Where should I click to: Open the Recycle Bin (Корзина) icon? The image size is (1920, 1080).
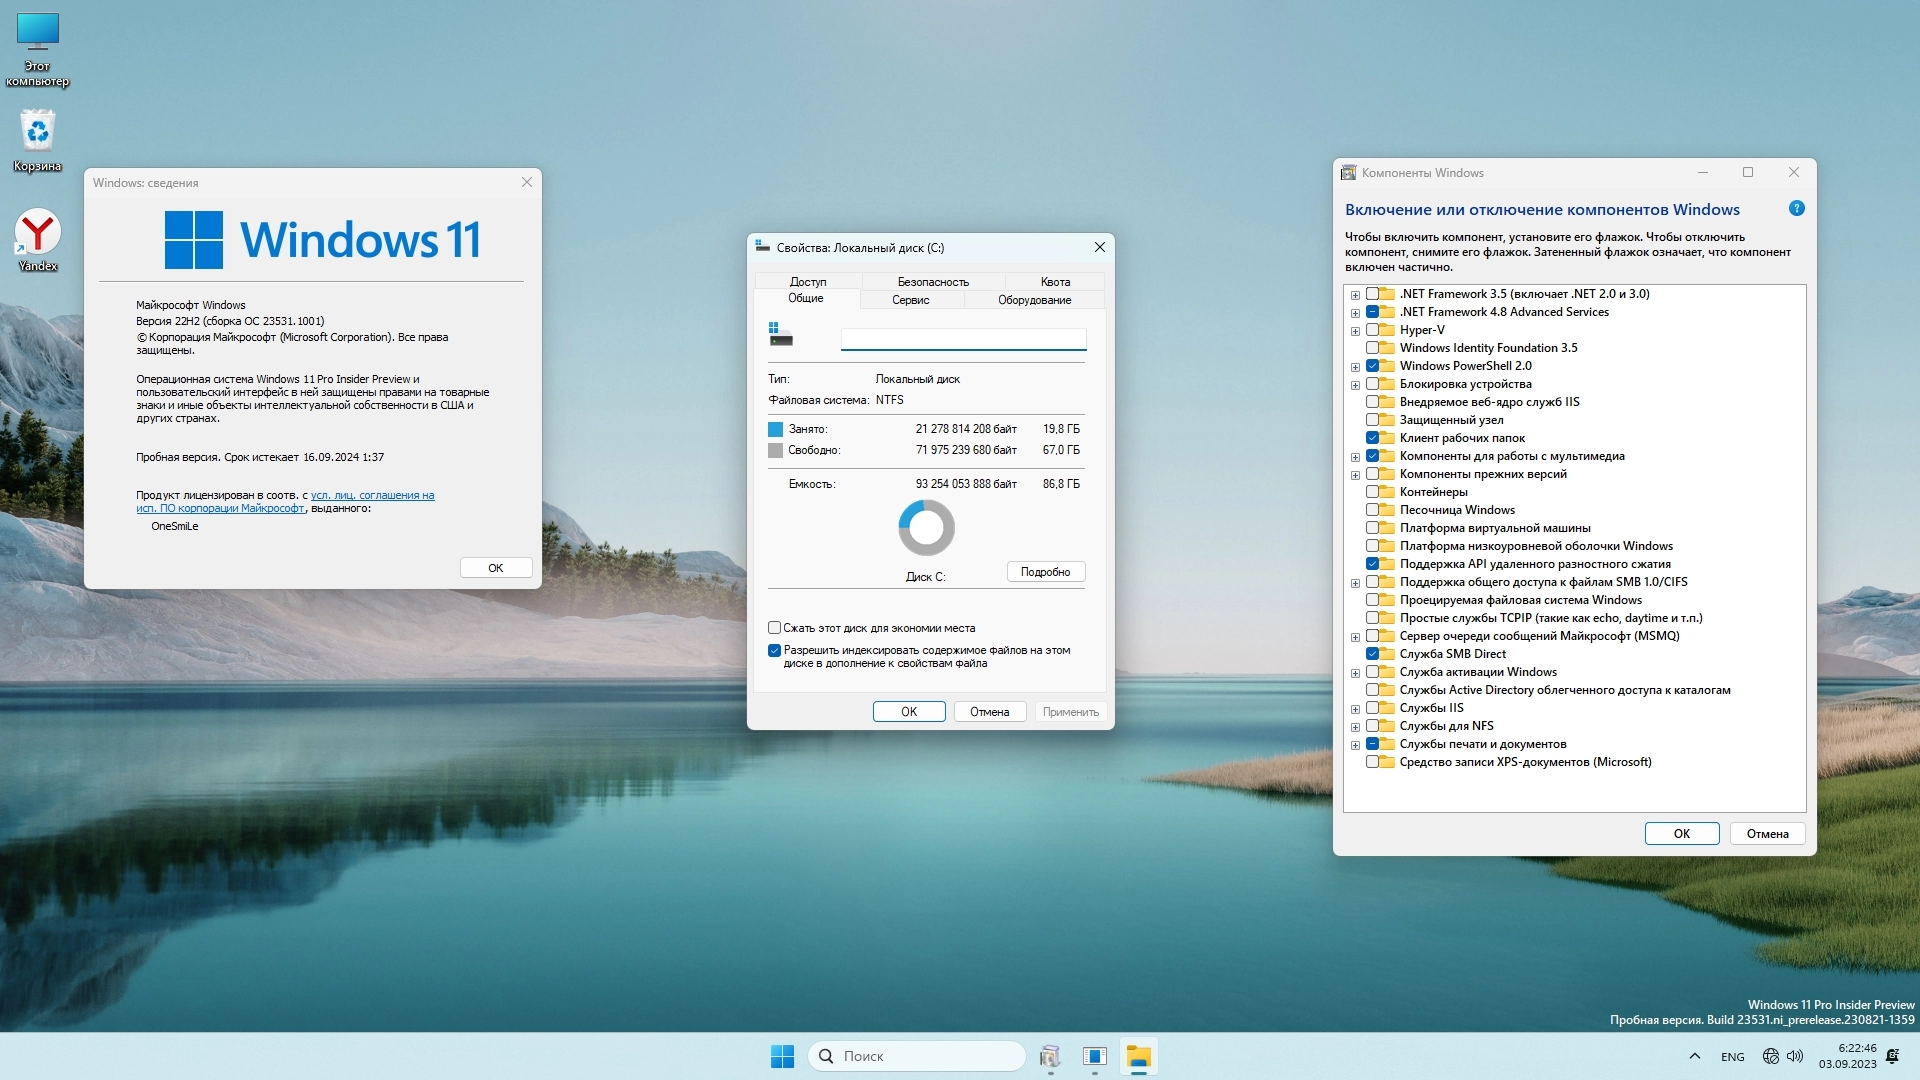pyautogui.click(x=38, y=132)
